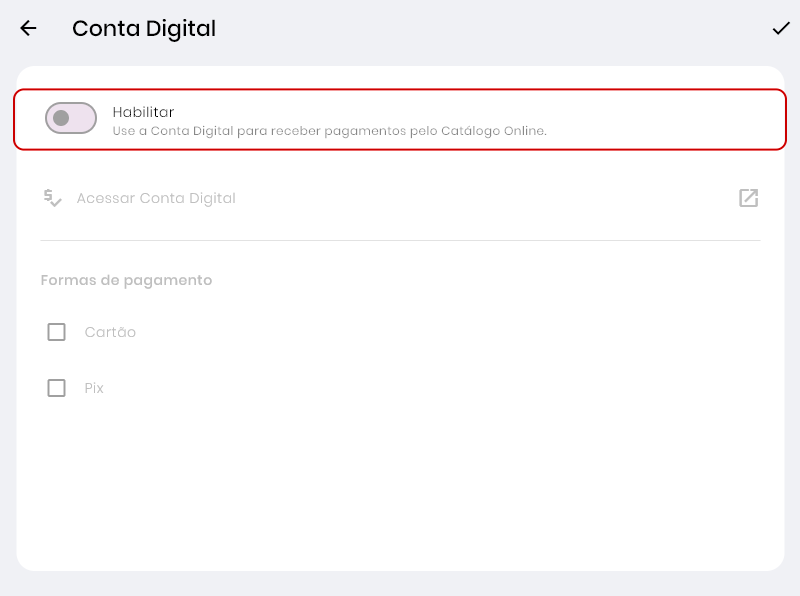Click the Formas de pagamento heading
Screen dimensions: 800x596
click(126, 280)
